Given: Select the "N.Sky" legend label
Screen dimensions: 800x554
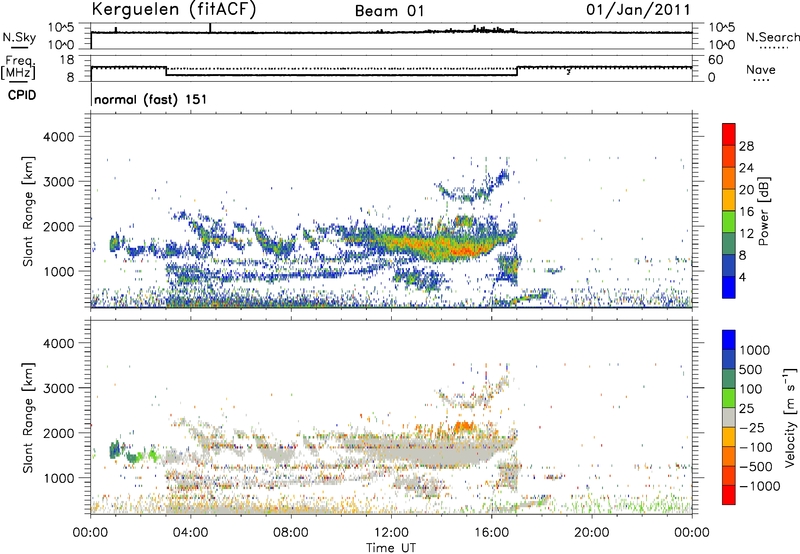Looking at the screenshot, I should click(19, 37).
